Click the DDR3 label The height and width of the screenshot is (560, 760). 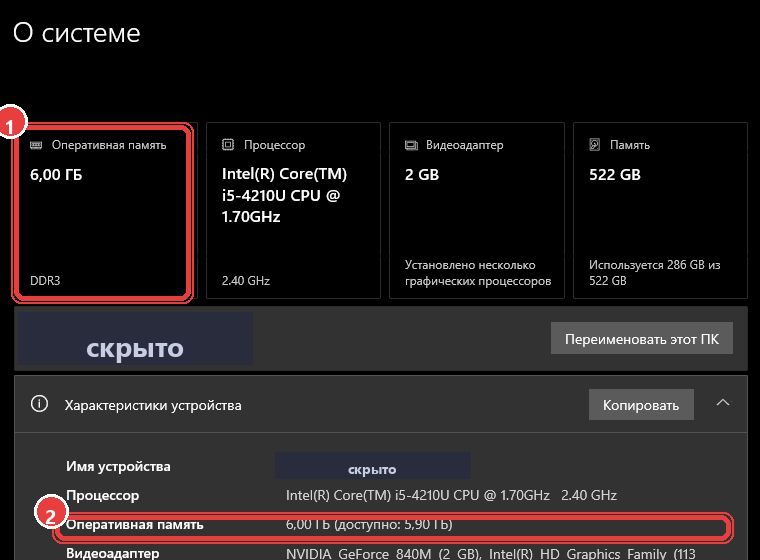(45, 281)
